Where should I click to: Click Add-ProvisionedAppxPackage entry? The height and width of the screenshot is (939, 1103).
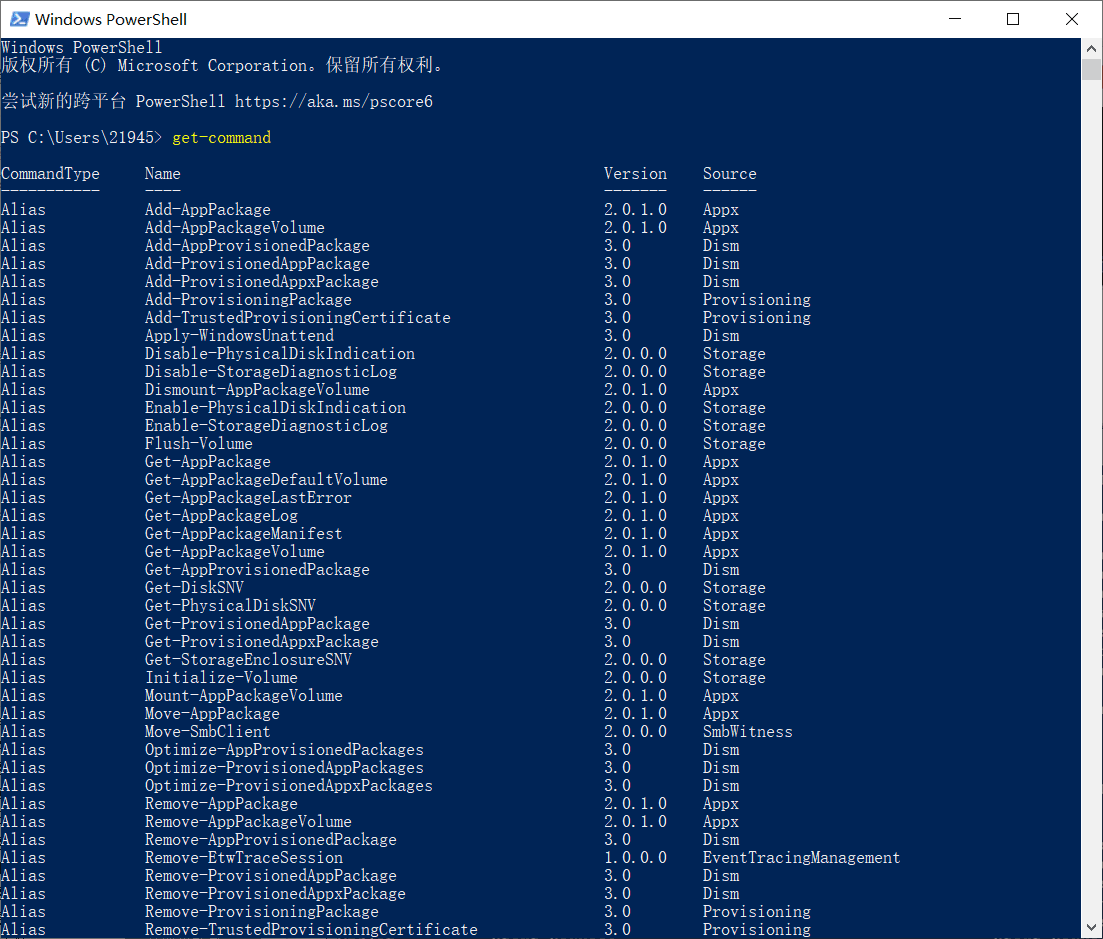click(262, 282)
